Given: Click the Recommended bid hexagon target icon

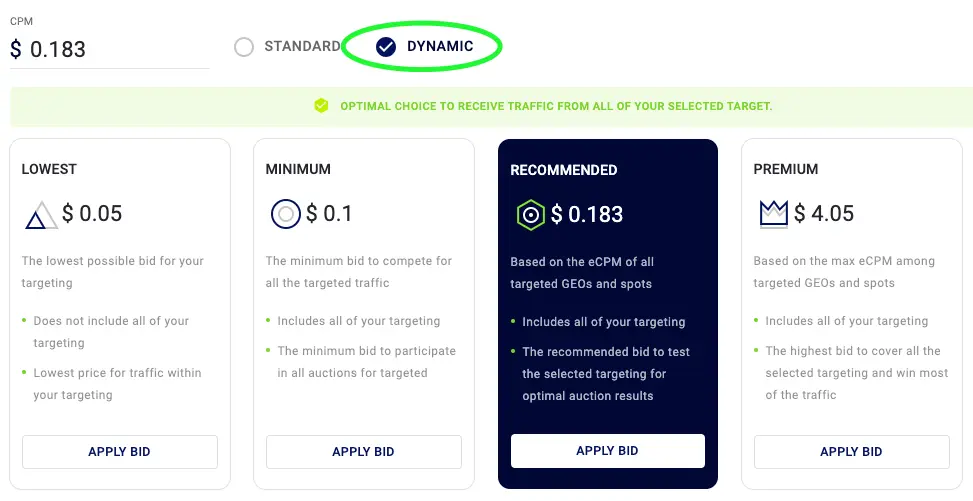Looking at the screenshot, I should click(530, 214).
